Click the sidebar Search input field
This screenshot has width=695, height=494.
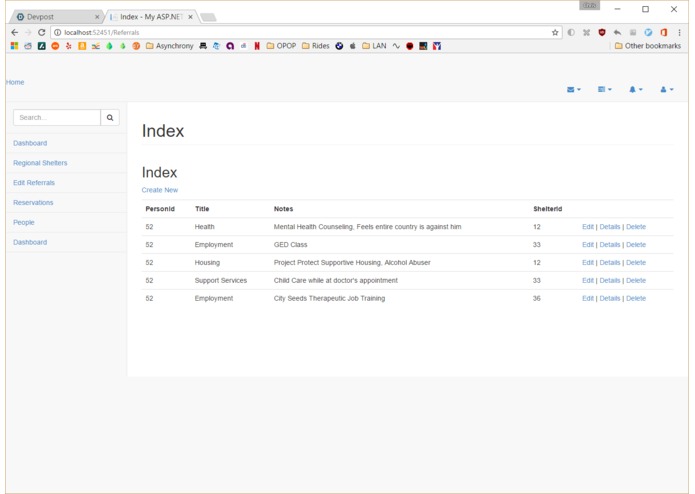pyautogui.click(x=57, y=117)
